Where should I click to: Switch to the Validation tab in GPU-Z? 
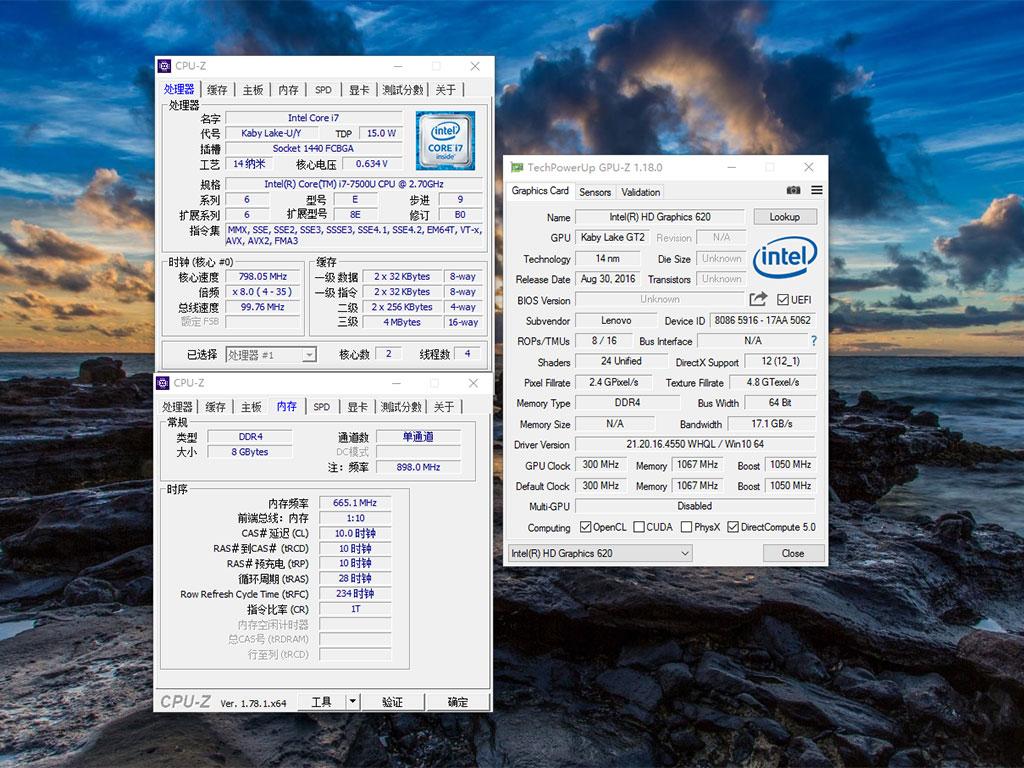click(x=641, y=192)
